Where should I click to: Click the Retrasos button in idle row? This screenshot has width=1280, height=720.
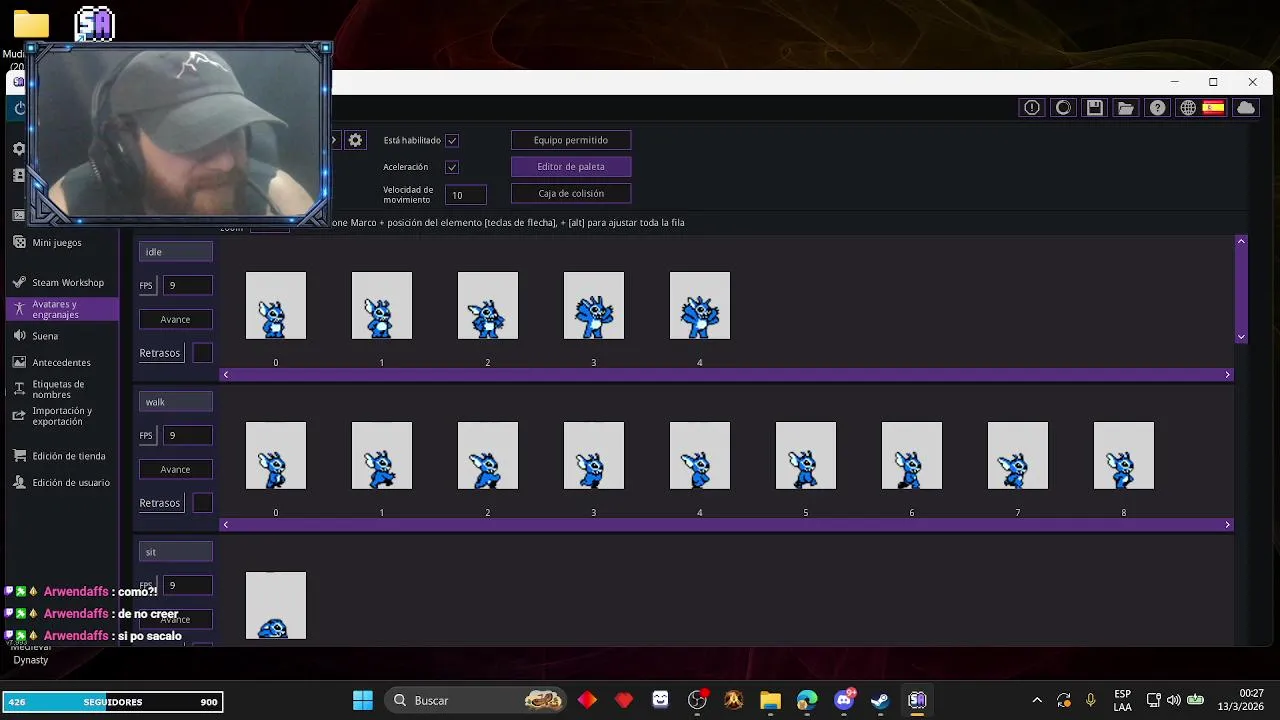click(x=160, y=353)
